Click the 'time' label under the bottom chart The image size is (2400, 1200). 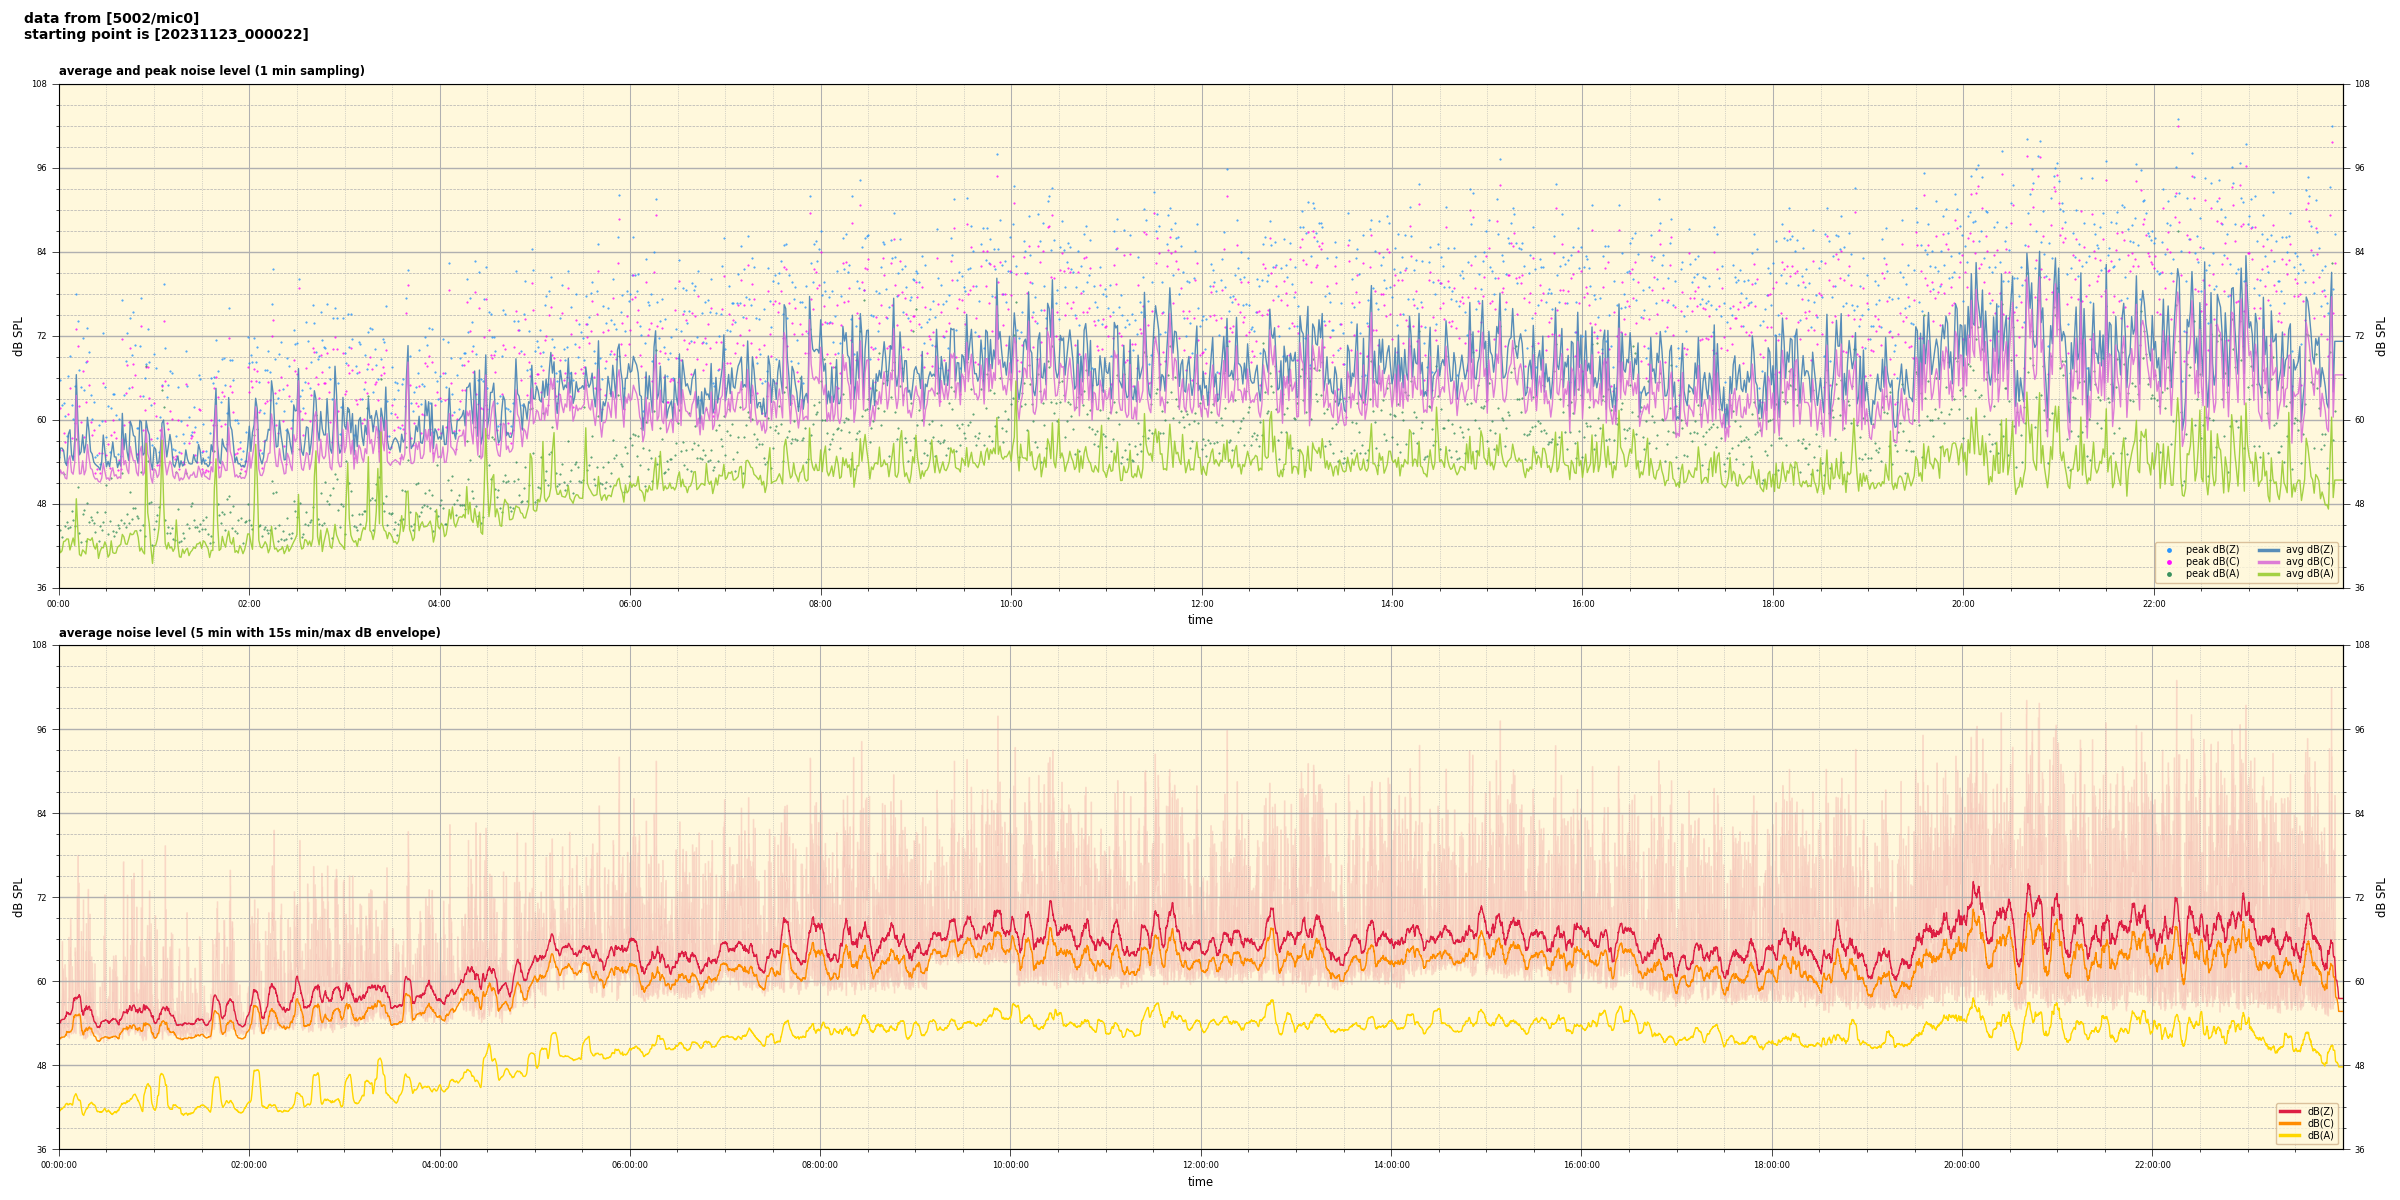click(1200, 1182)
